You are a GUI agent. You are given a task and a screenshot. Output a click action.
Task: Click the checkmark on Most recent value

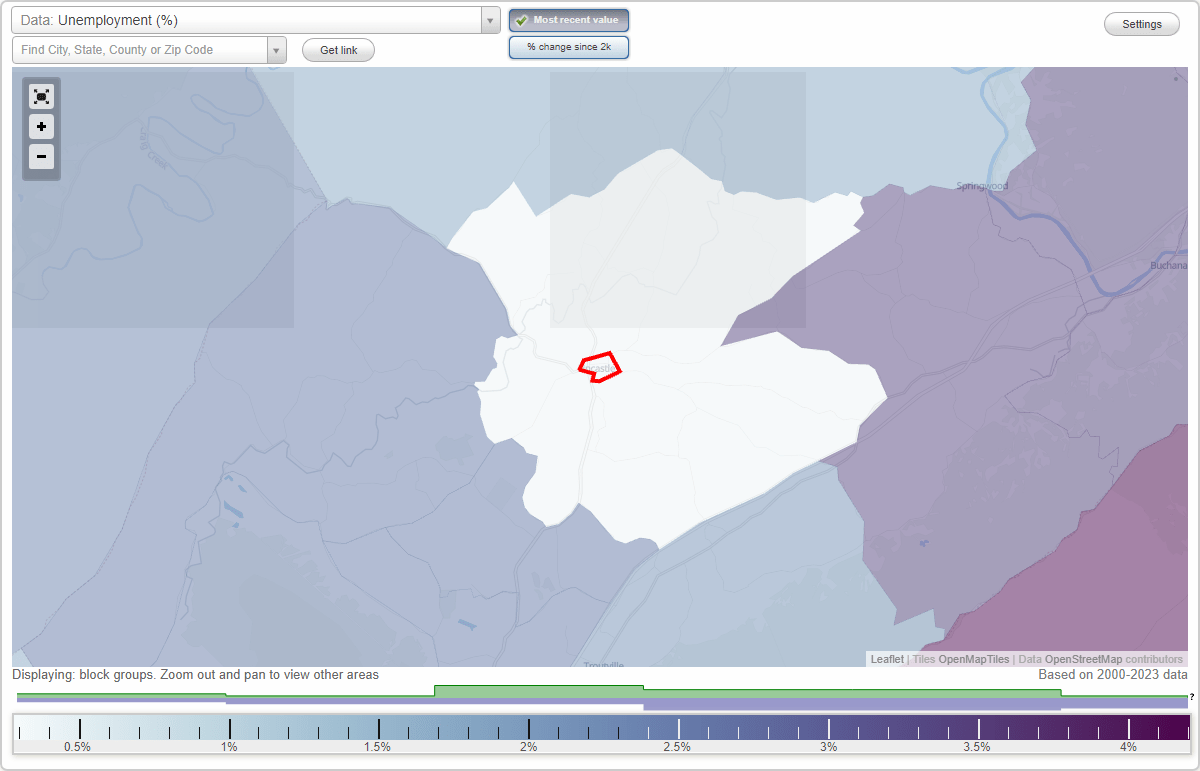[522, 19]
